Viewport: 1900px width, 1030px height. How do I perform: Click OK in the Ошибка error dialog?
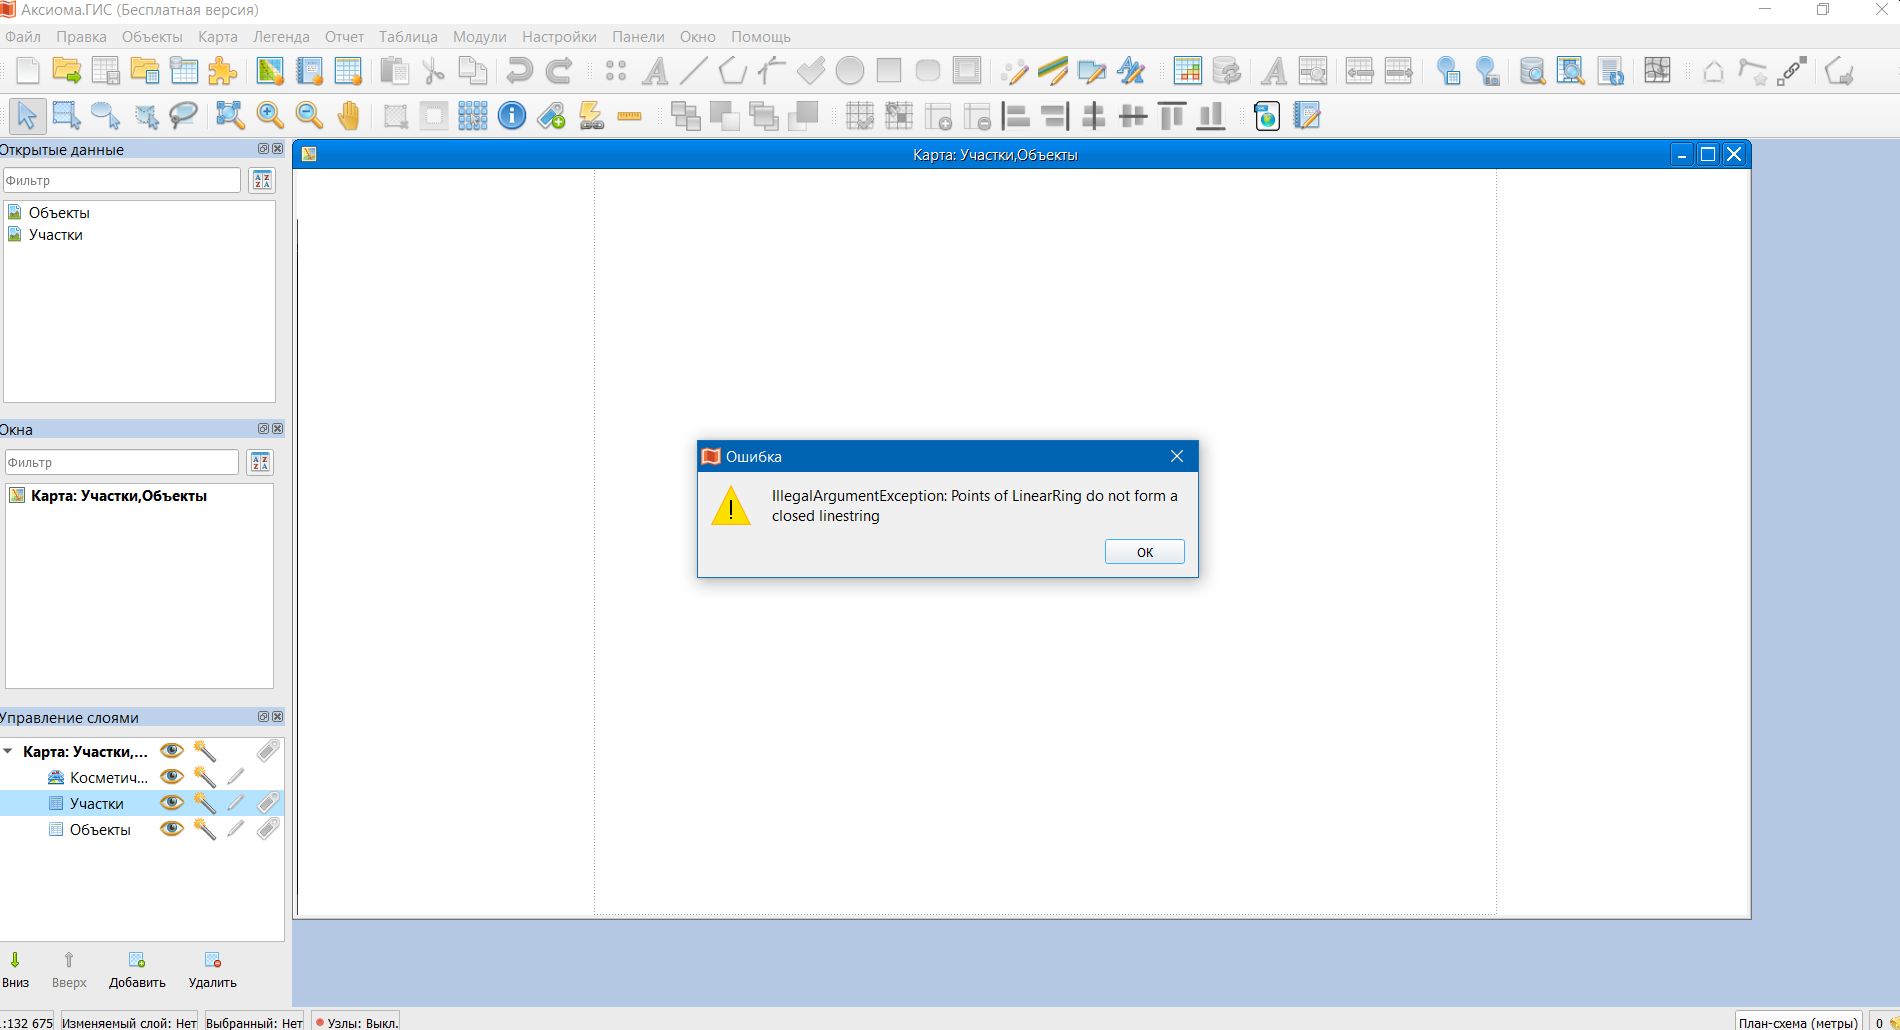(x=1144, y=552)
